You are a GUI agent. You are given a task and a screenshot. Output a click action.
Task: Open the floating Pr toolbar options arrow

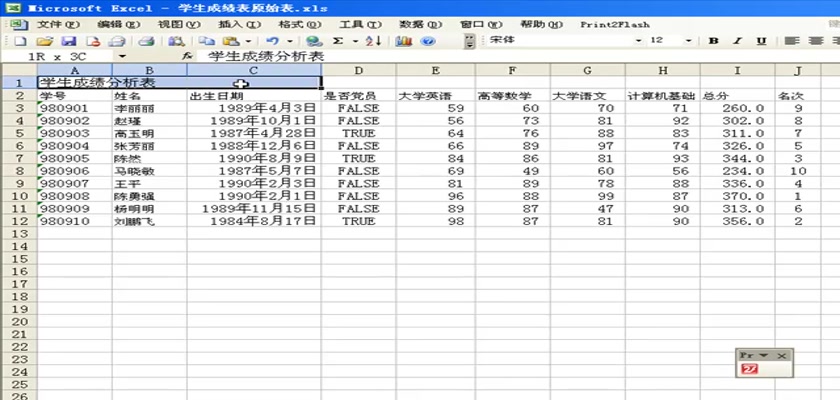coord(764,356)
